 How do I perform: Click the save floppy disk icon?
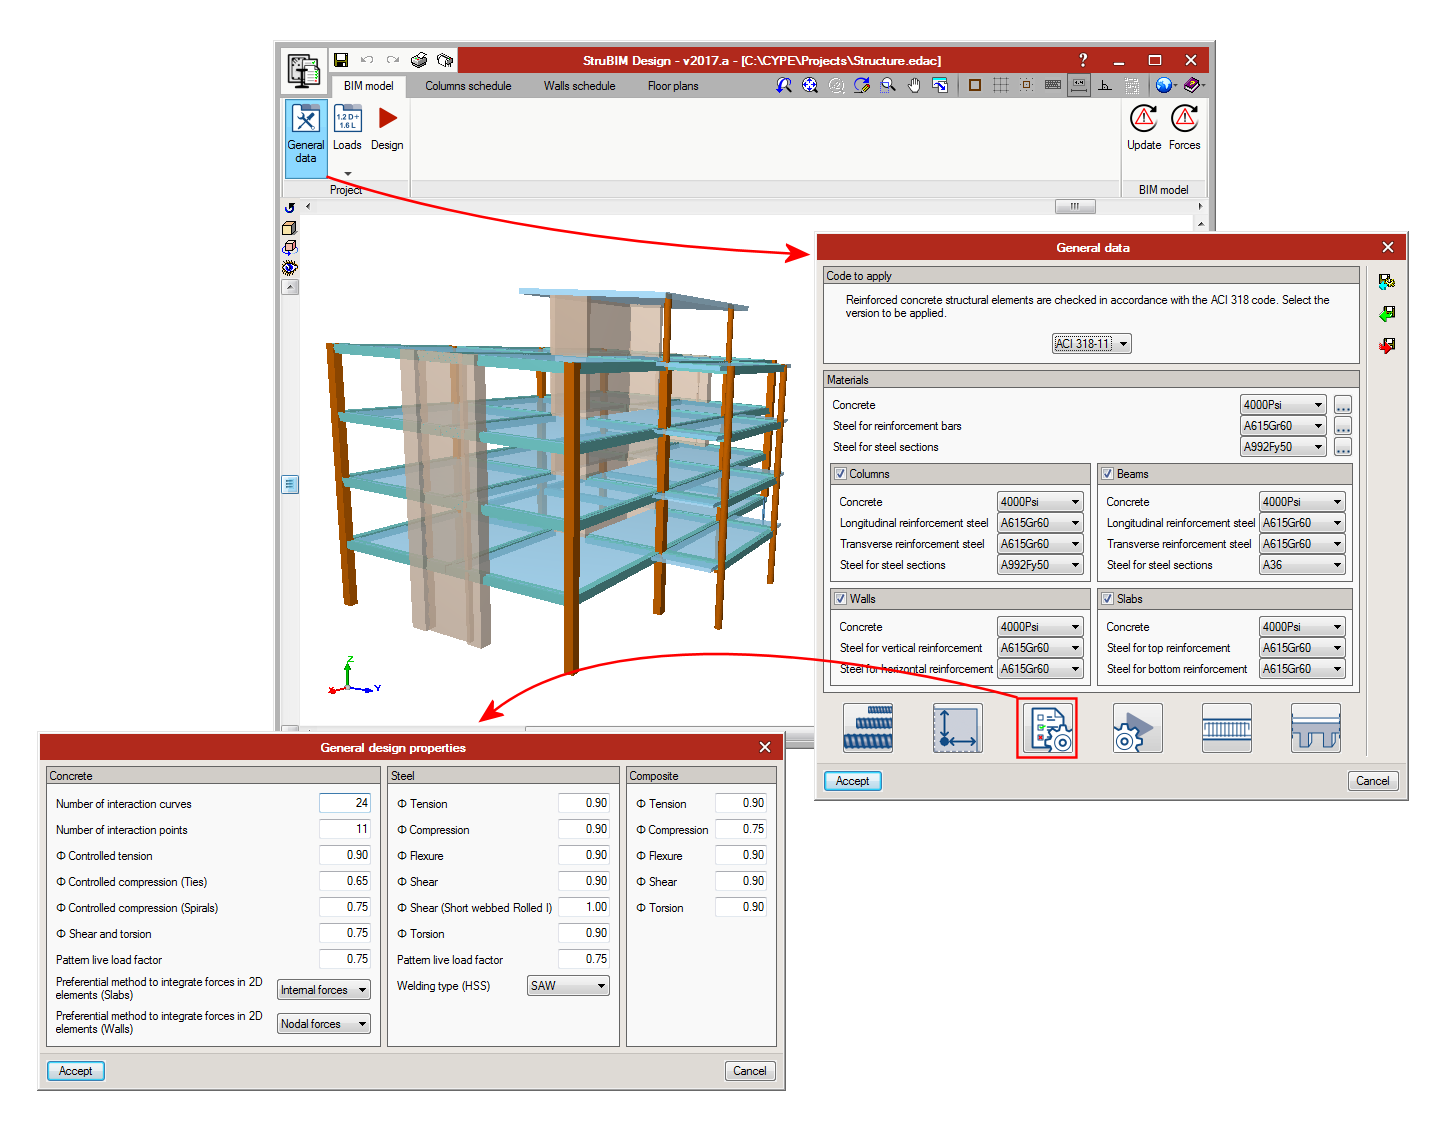point(341,61)
